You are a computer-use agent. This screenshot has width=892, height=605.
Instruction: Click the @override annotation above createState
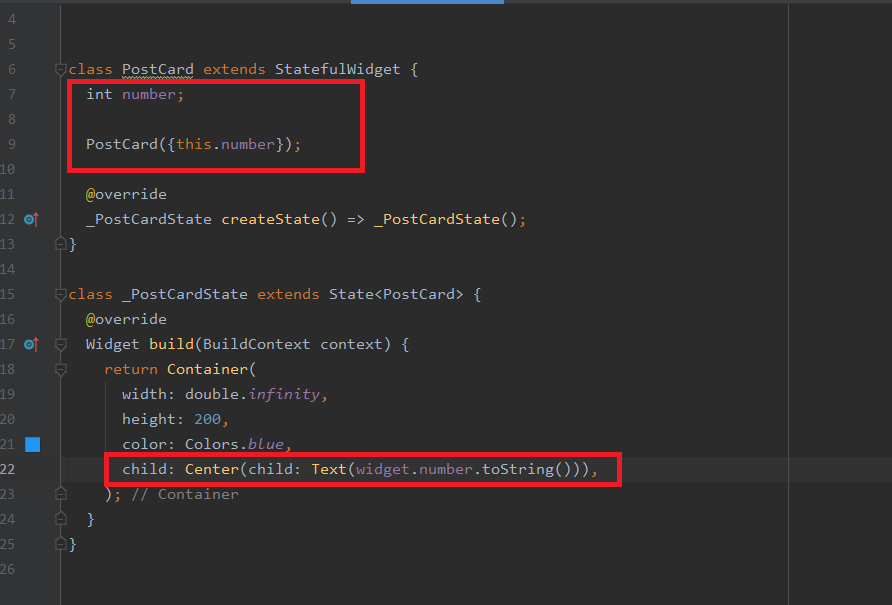(x=126, y=195)
